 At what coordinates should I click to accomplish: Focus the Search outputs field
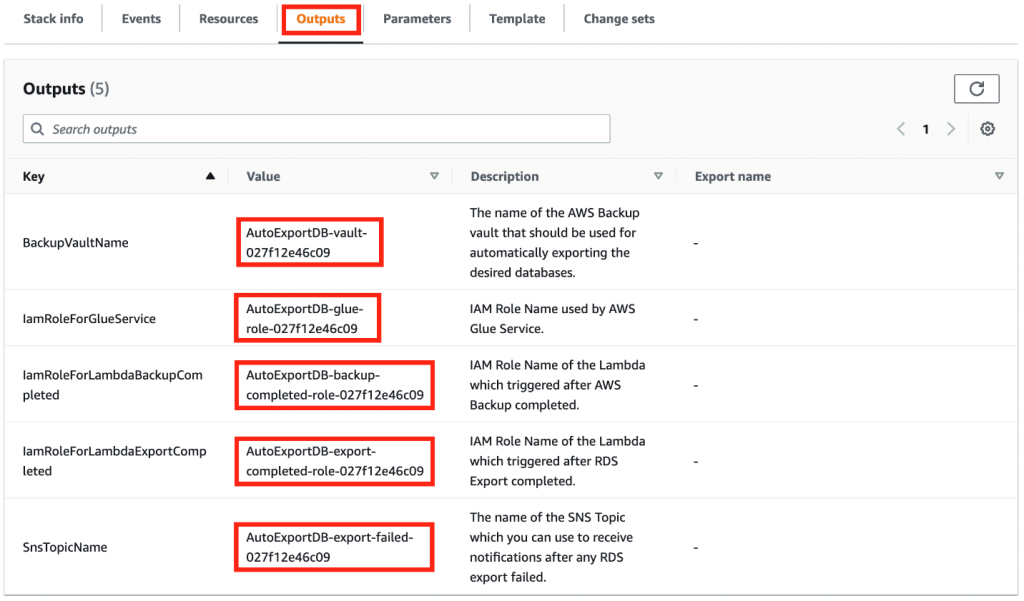tap(317, 129)
